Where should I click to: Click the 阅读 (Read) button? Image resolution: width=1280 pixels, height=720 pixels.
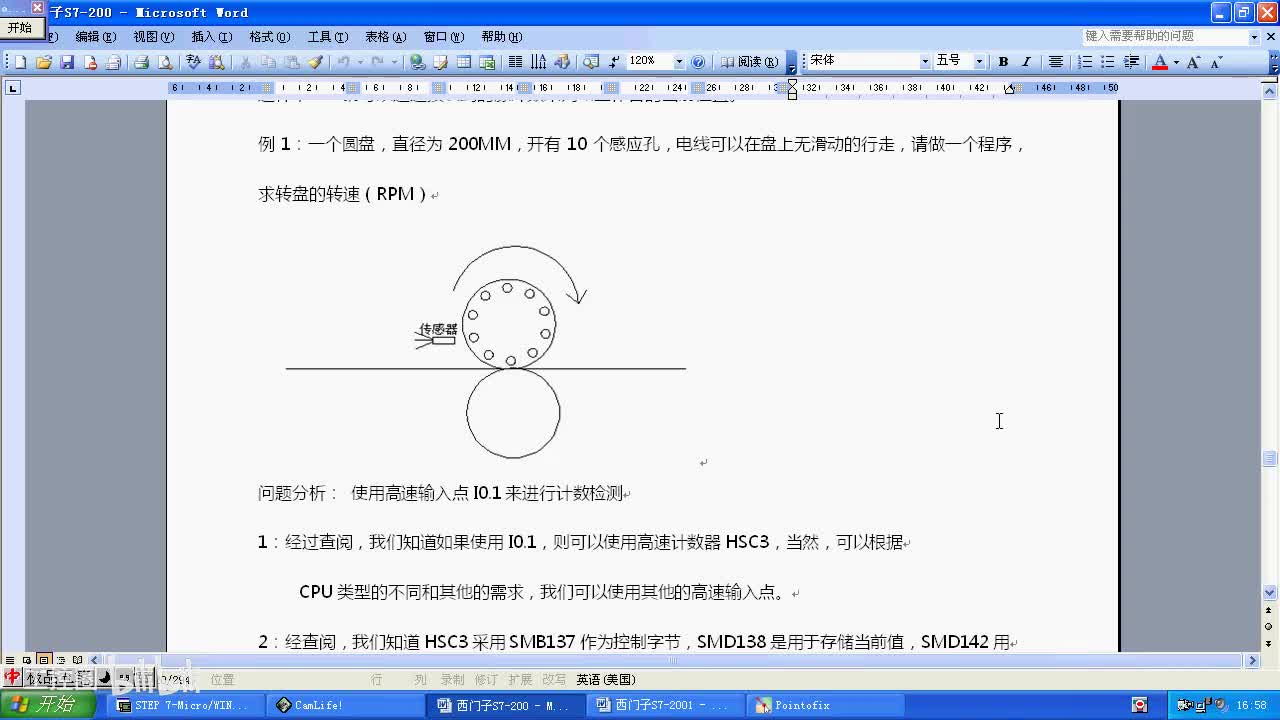pyautogui.click(x=748, y=62)
